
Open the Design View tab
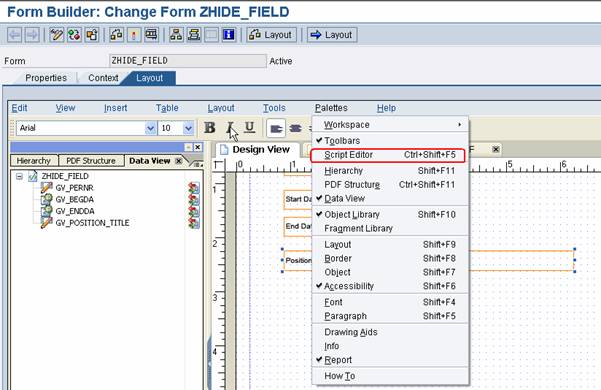point(257,149)
